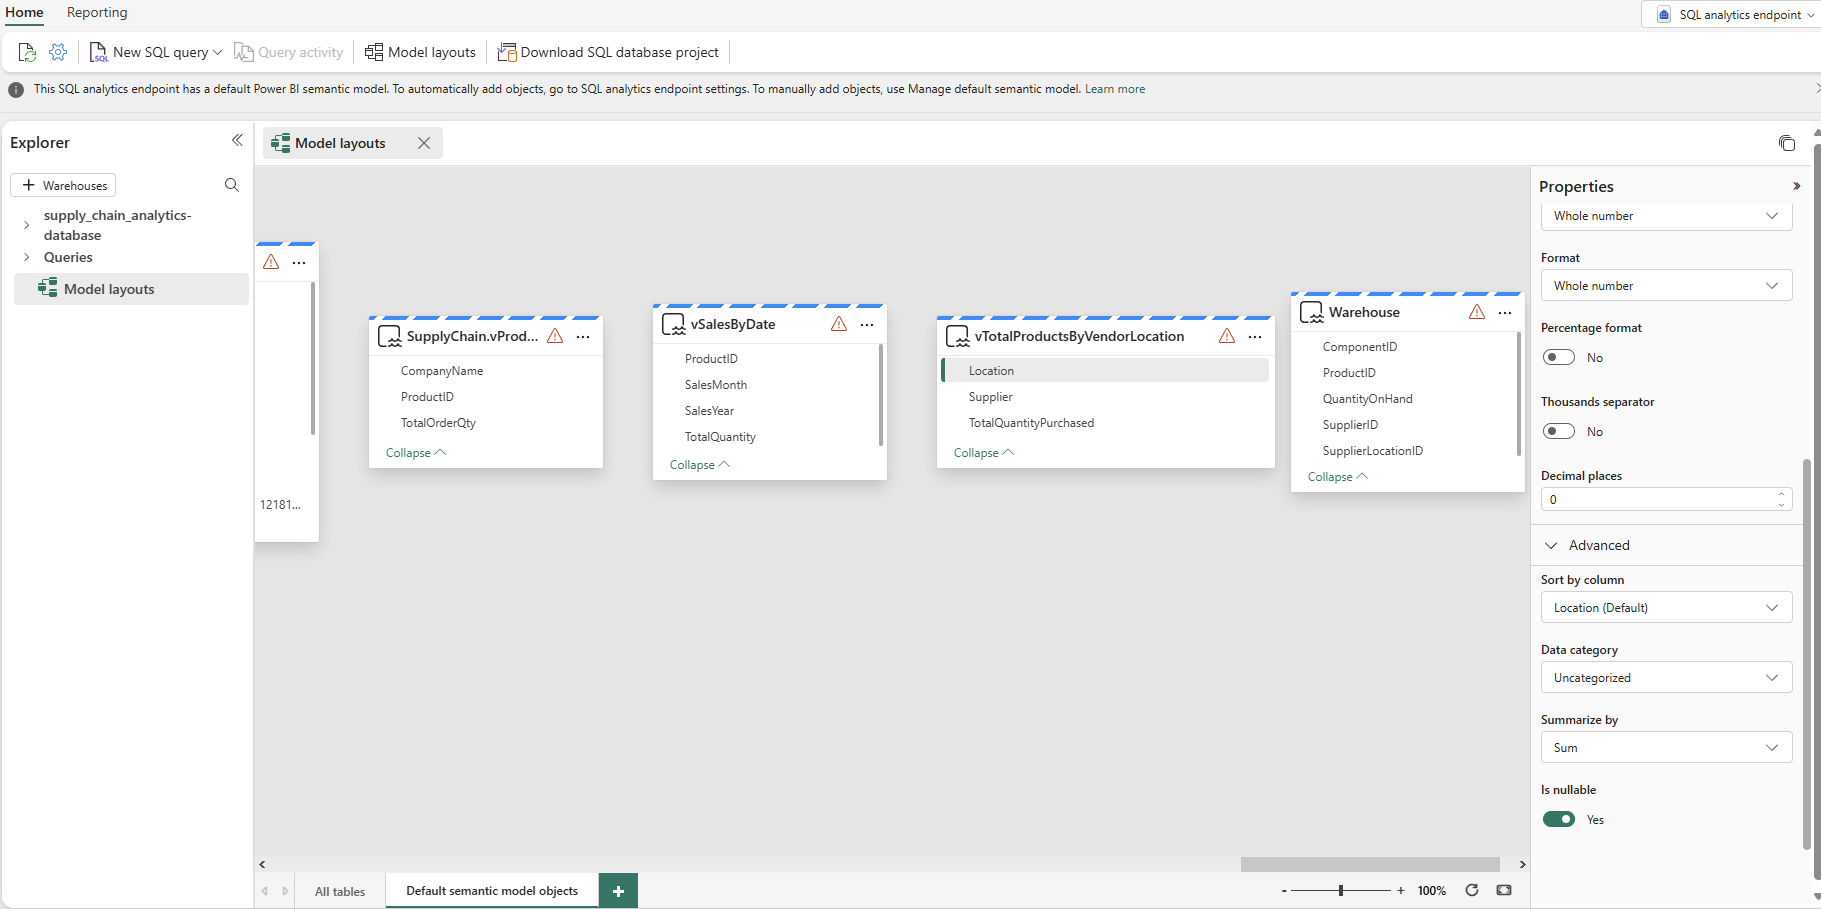Click the layout copy icon above Properties panel

coord(1788,143)
